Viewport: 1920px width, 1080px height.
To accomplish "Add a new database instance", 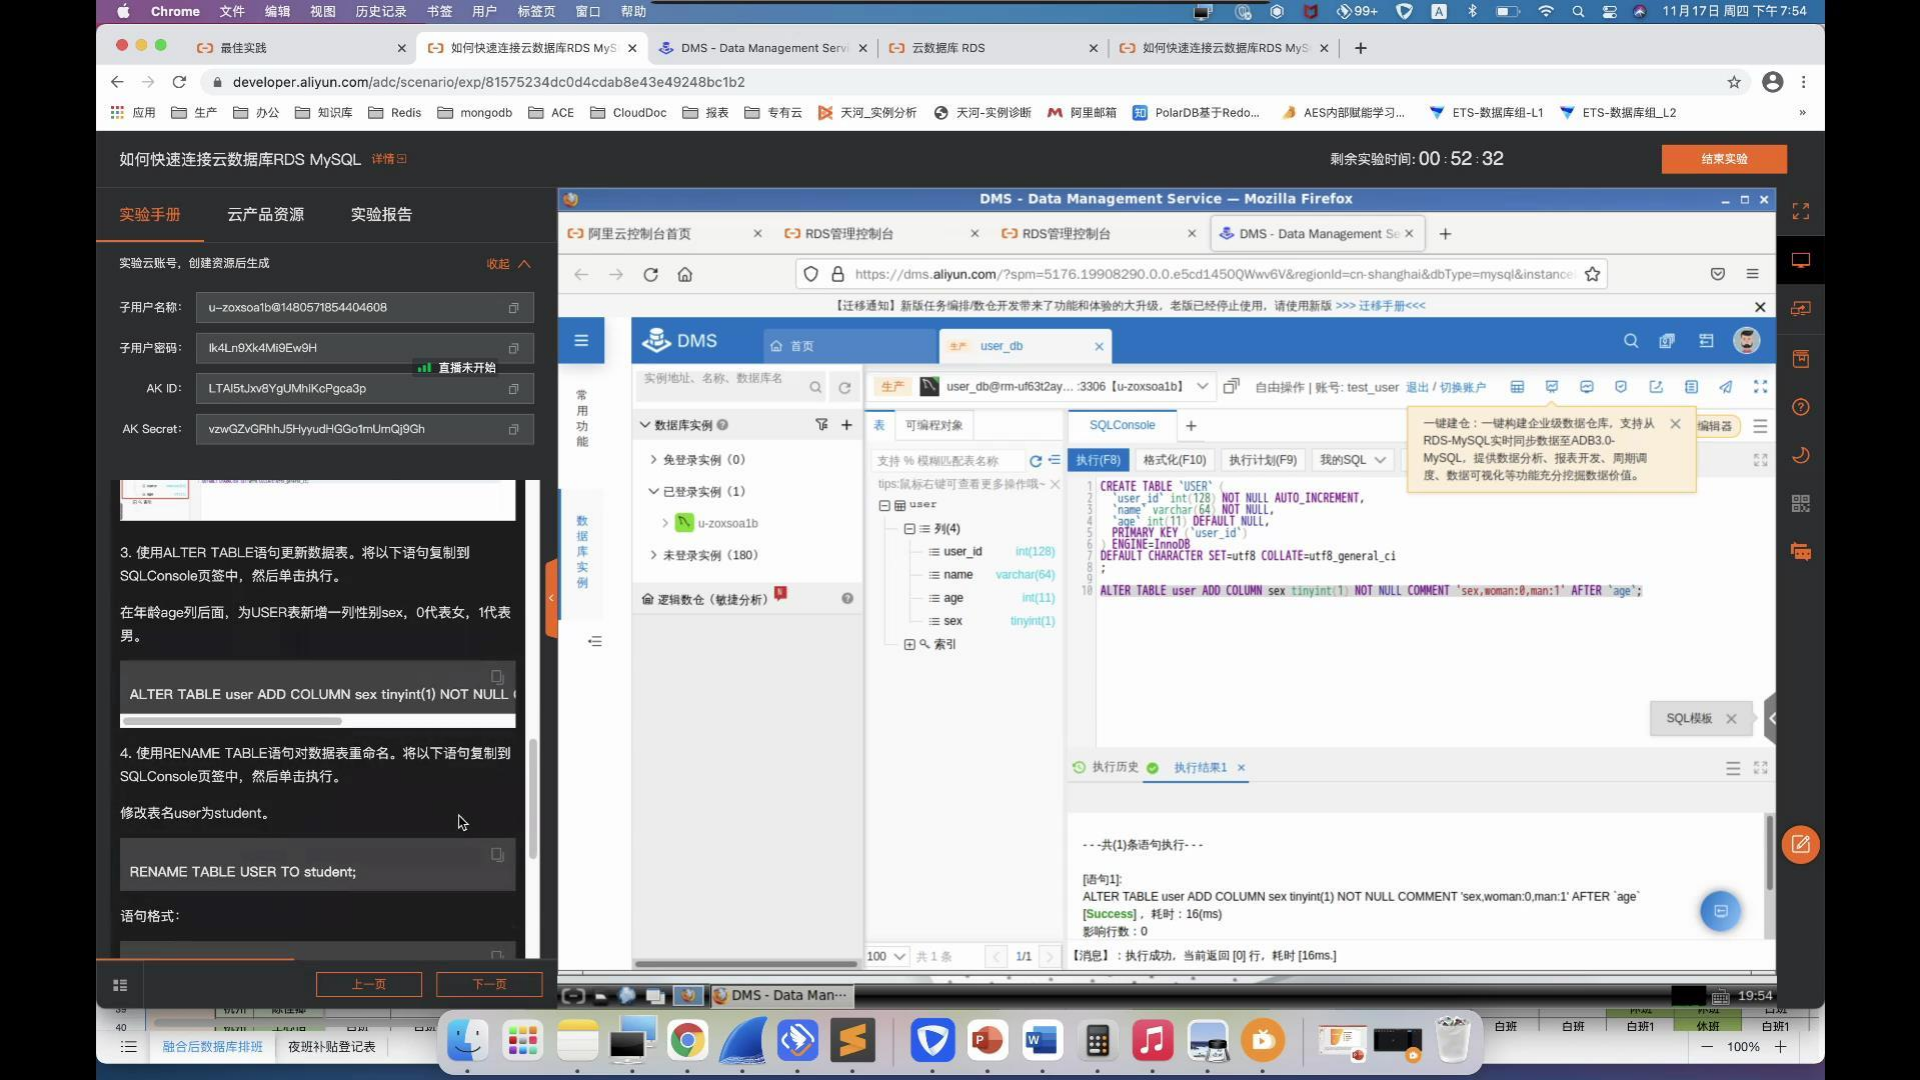I will pos(847,425).
